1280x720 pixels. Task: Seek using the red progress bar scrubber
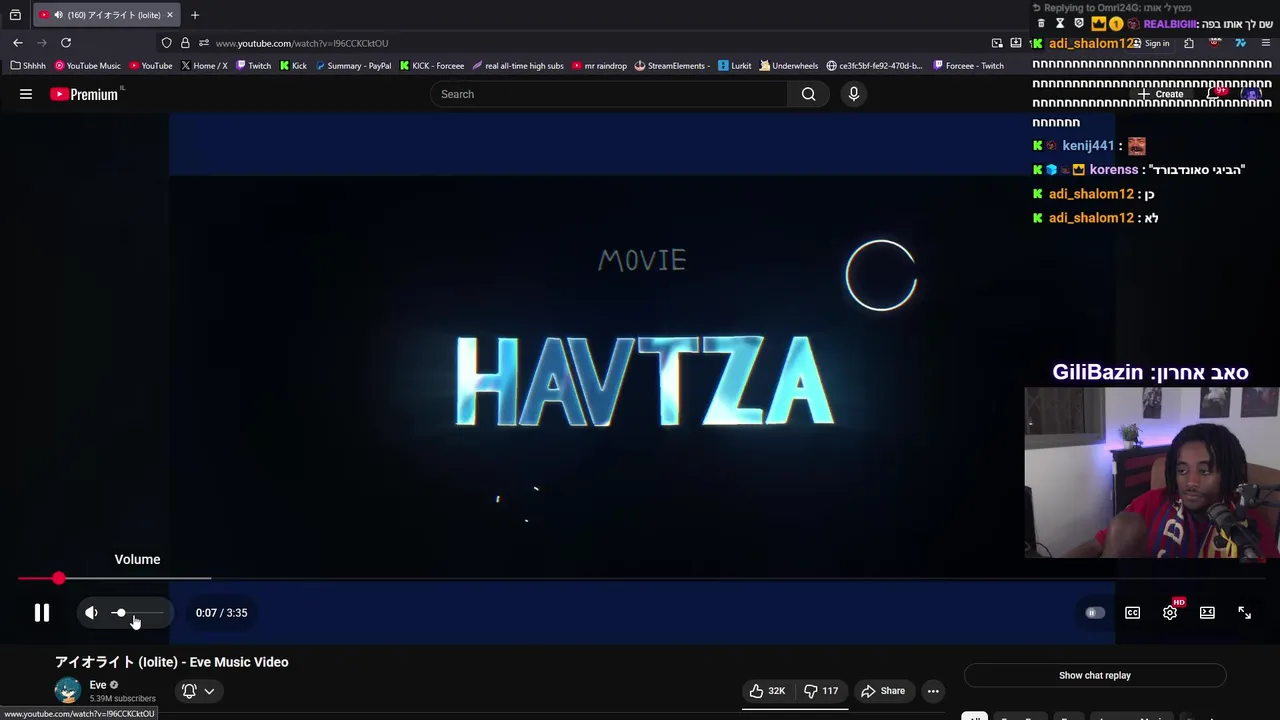point(59,578)
